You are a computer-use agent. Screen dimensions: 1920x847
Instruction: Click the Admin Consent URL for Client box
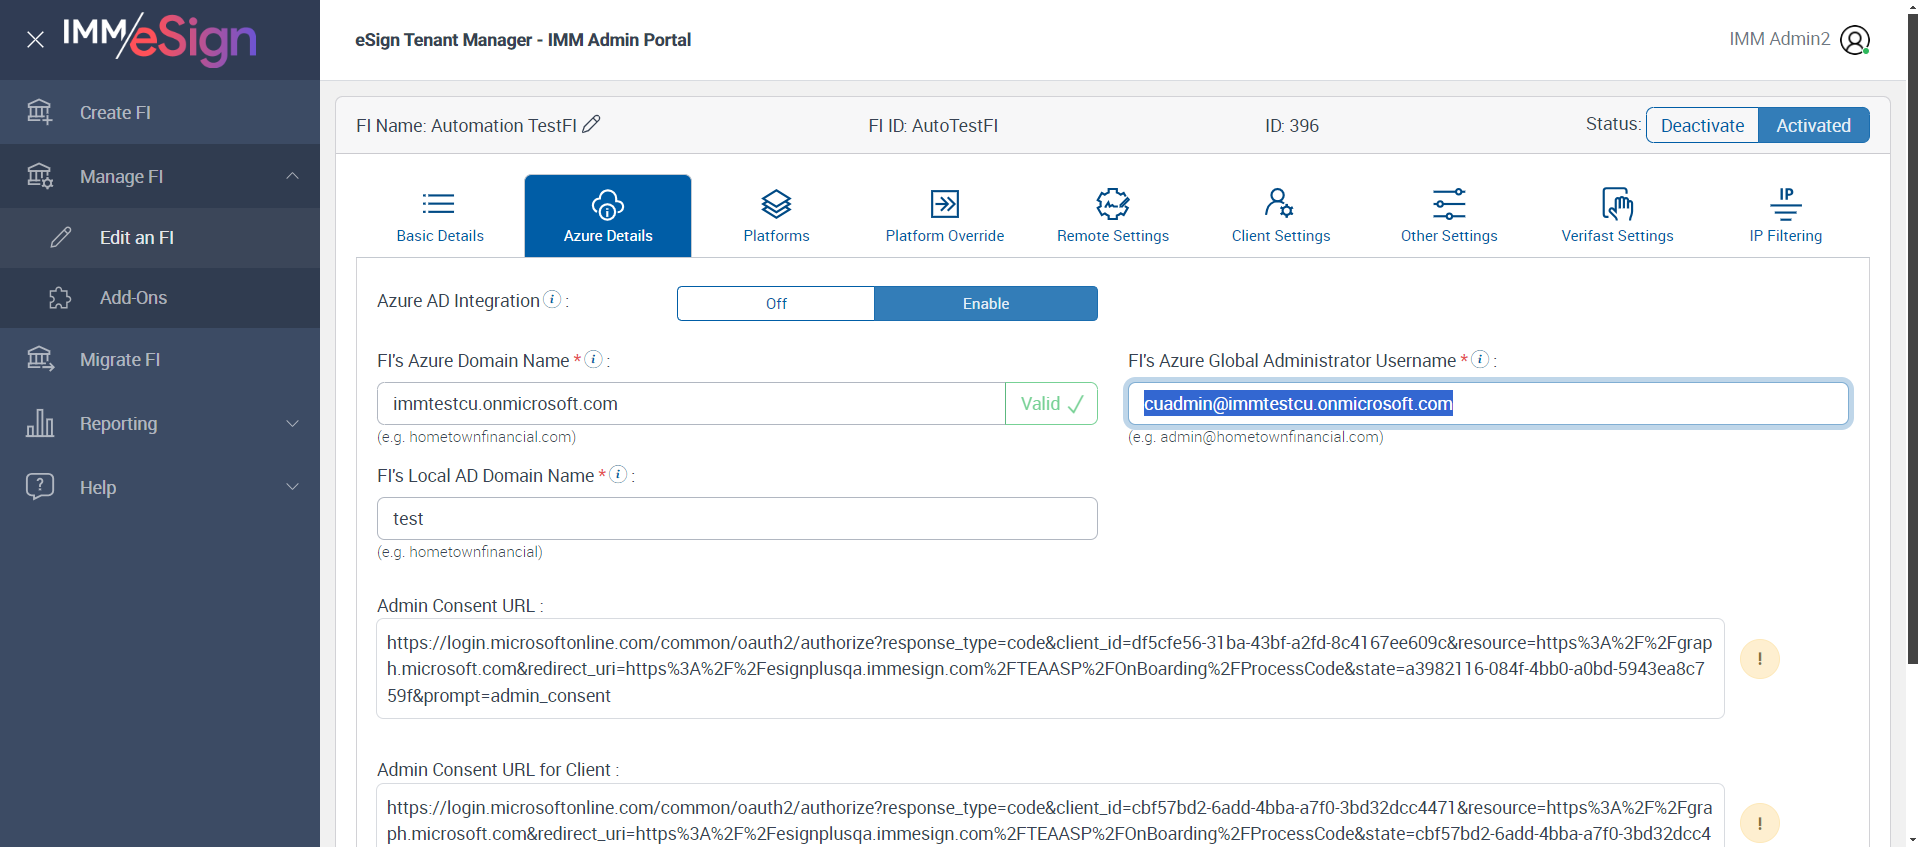[x=1050, y=816]
